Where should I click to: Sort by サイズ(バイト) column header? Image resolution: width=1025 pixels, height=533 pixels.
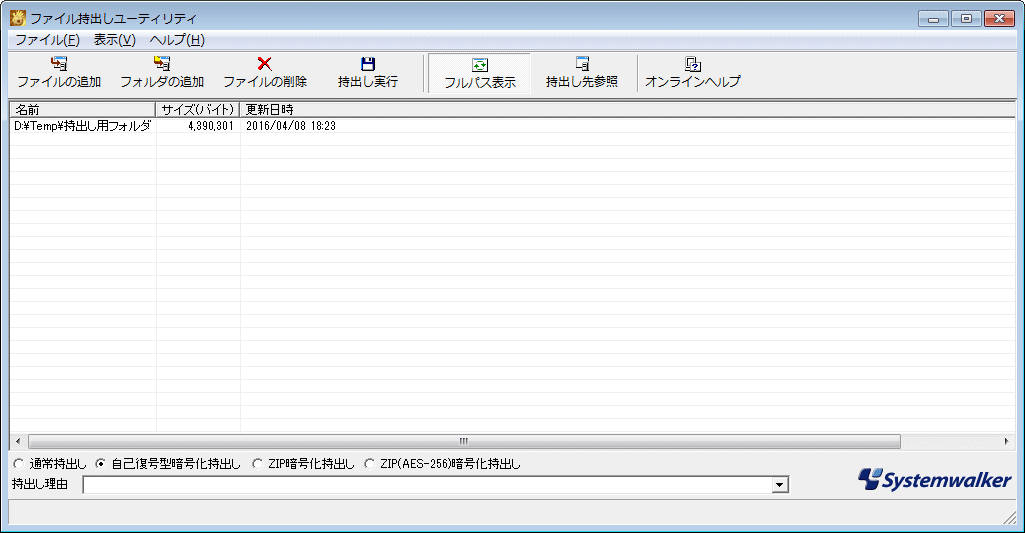[198, 109]
